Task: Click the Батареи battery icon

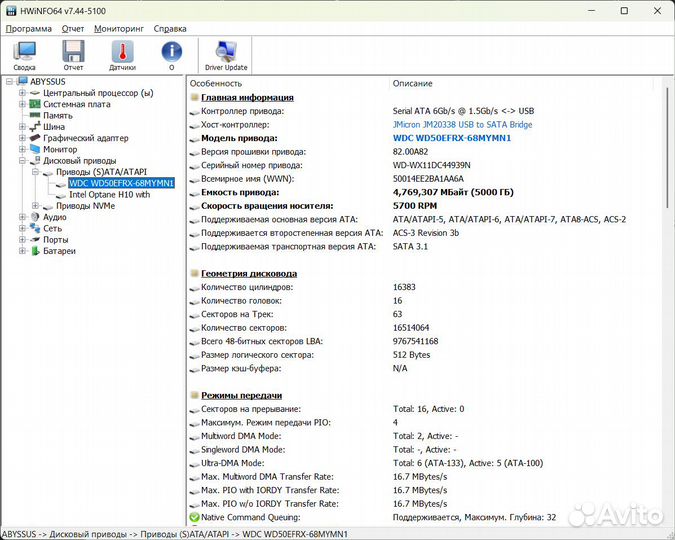Action: click(x=35, y=251)
